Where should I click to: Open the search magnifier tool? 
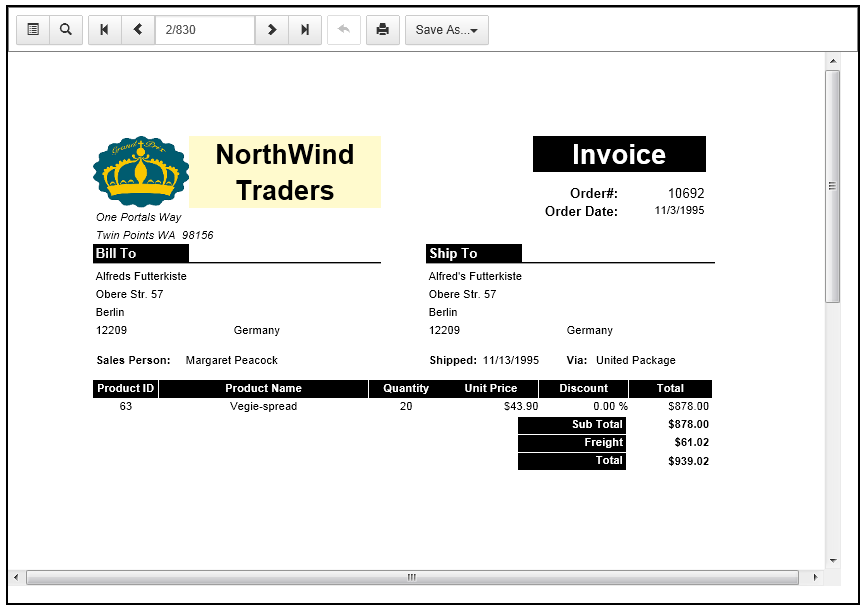pos(66,30)
